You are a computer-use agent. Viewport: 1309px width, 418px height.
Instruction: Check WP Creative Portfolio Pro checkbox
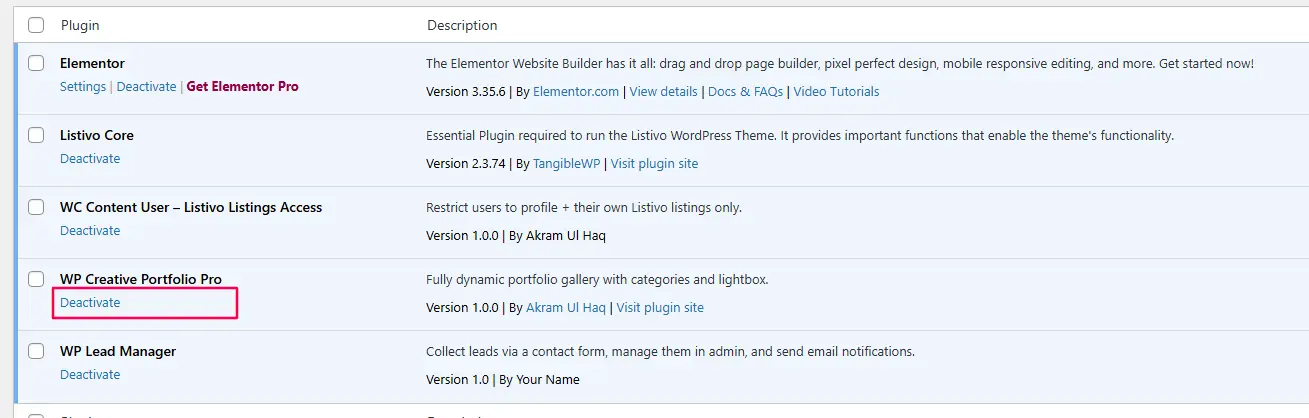point(36,279)
